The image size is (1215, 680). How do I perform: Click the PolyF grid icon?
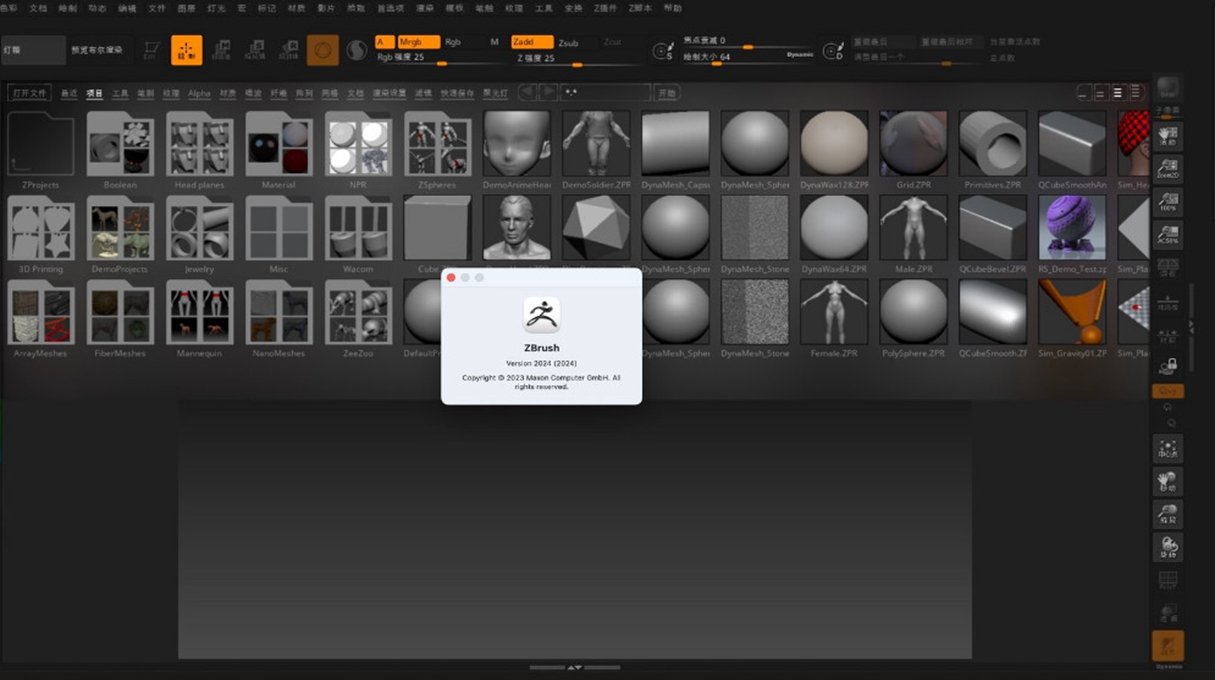(1168, 581)
